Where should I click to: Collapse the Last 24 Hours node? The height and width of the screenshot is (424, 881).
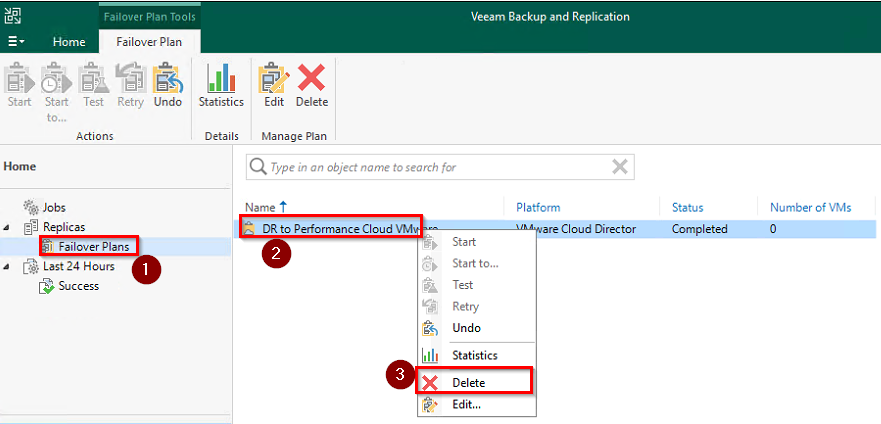click(7, 267)
